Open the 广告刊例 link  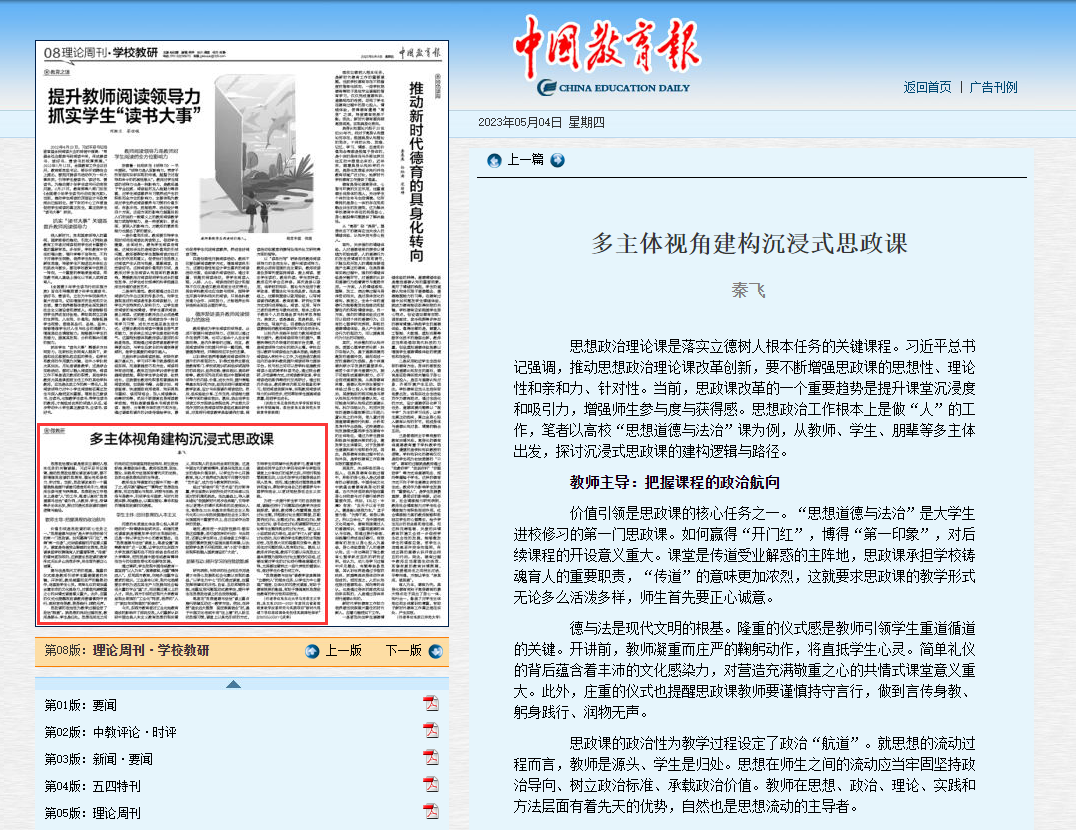pos(993,87)
